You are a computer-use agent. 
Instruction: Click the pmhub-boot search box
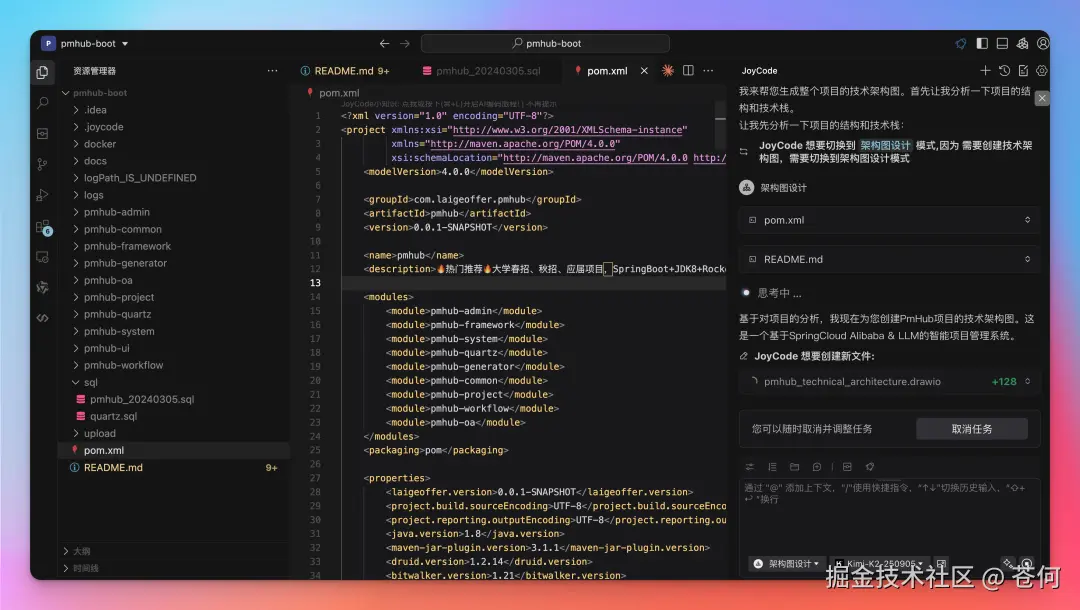[546, 43]
